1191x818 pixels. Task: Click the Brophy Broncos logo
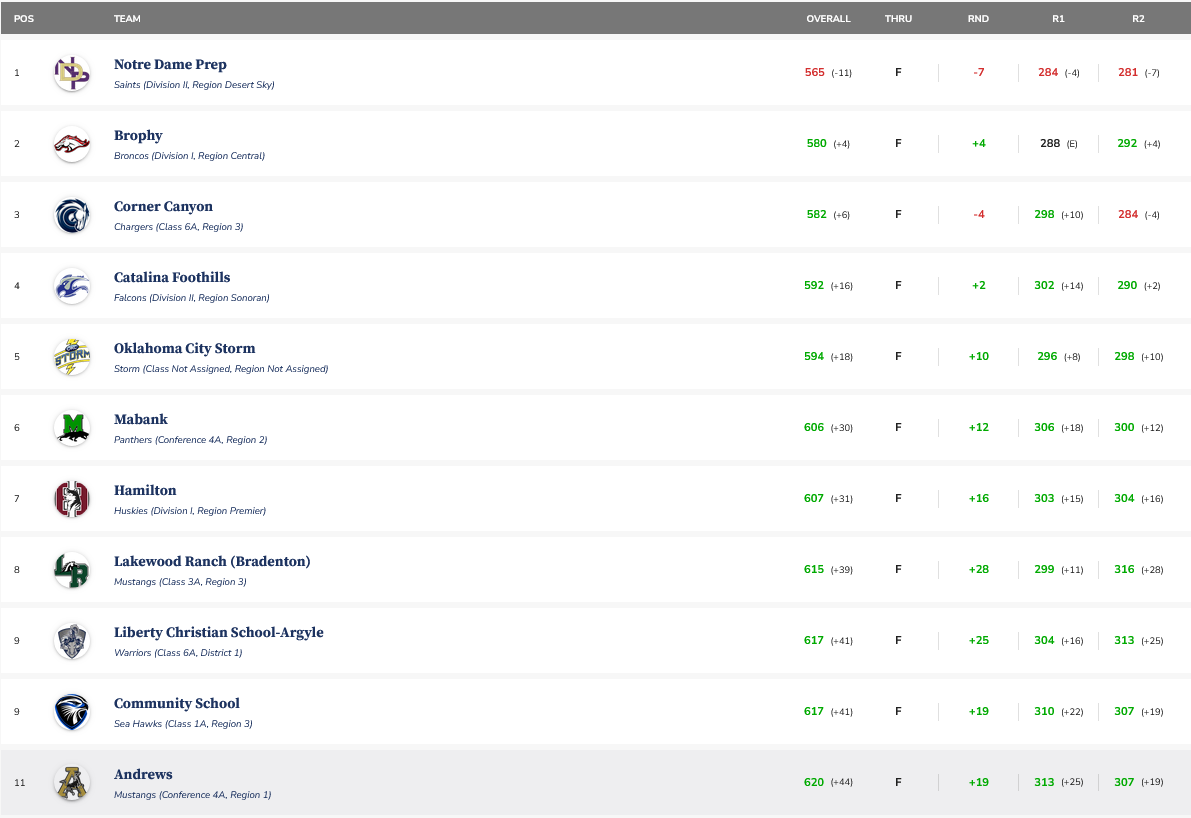coord(72,144)
